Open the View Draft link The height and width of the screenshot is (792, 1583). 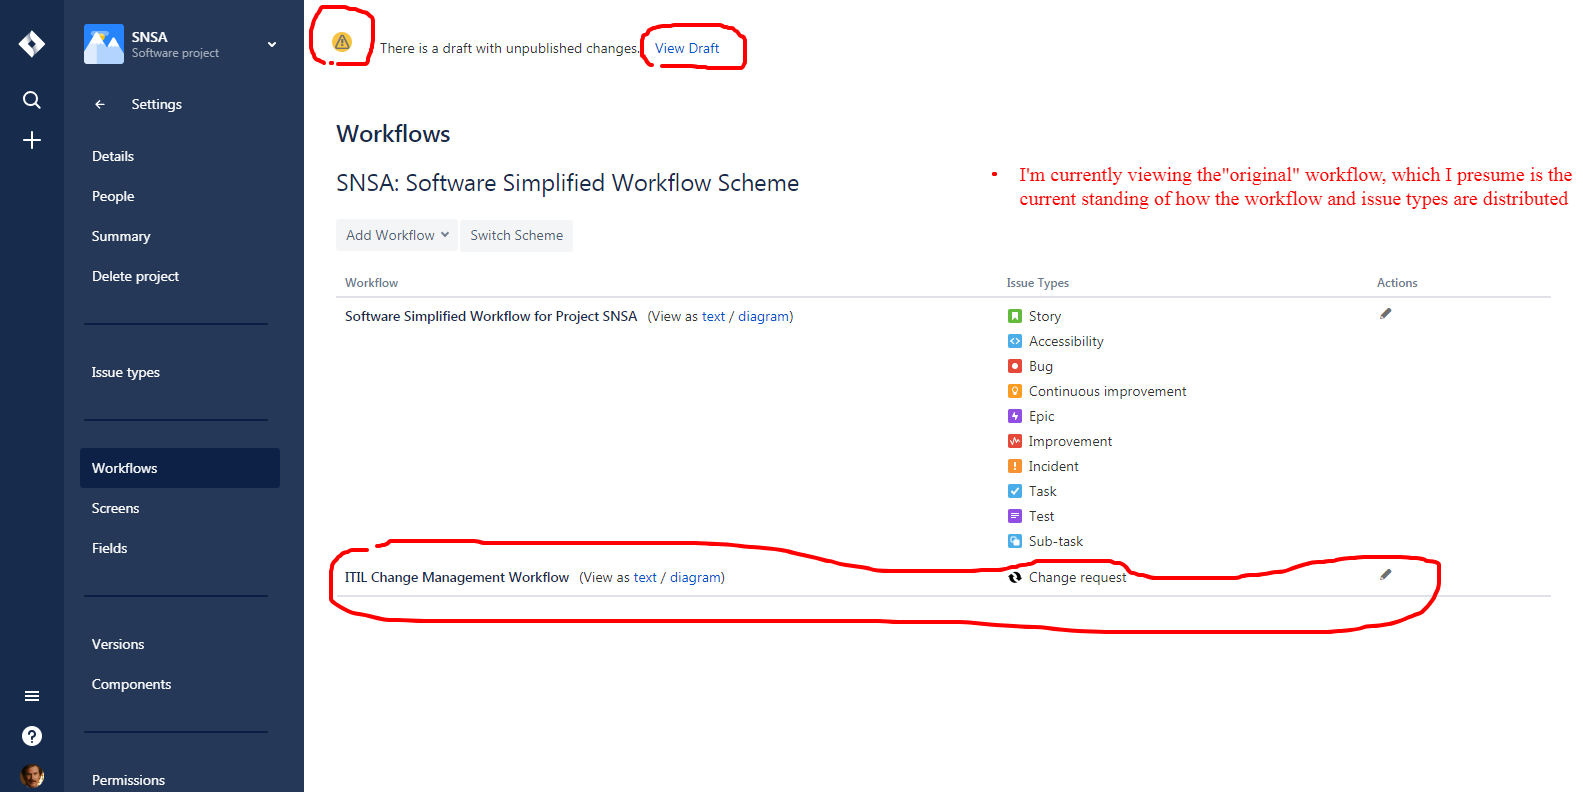click(x=687, y=48)
